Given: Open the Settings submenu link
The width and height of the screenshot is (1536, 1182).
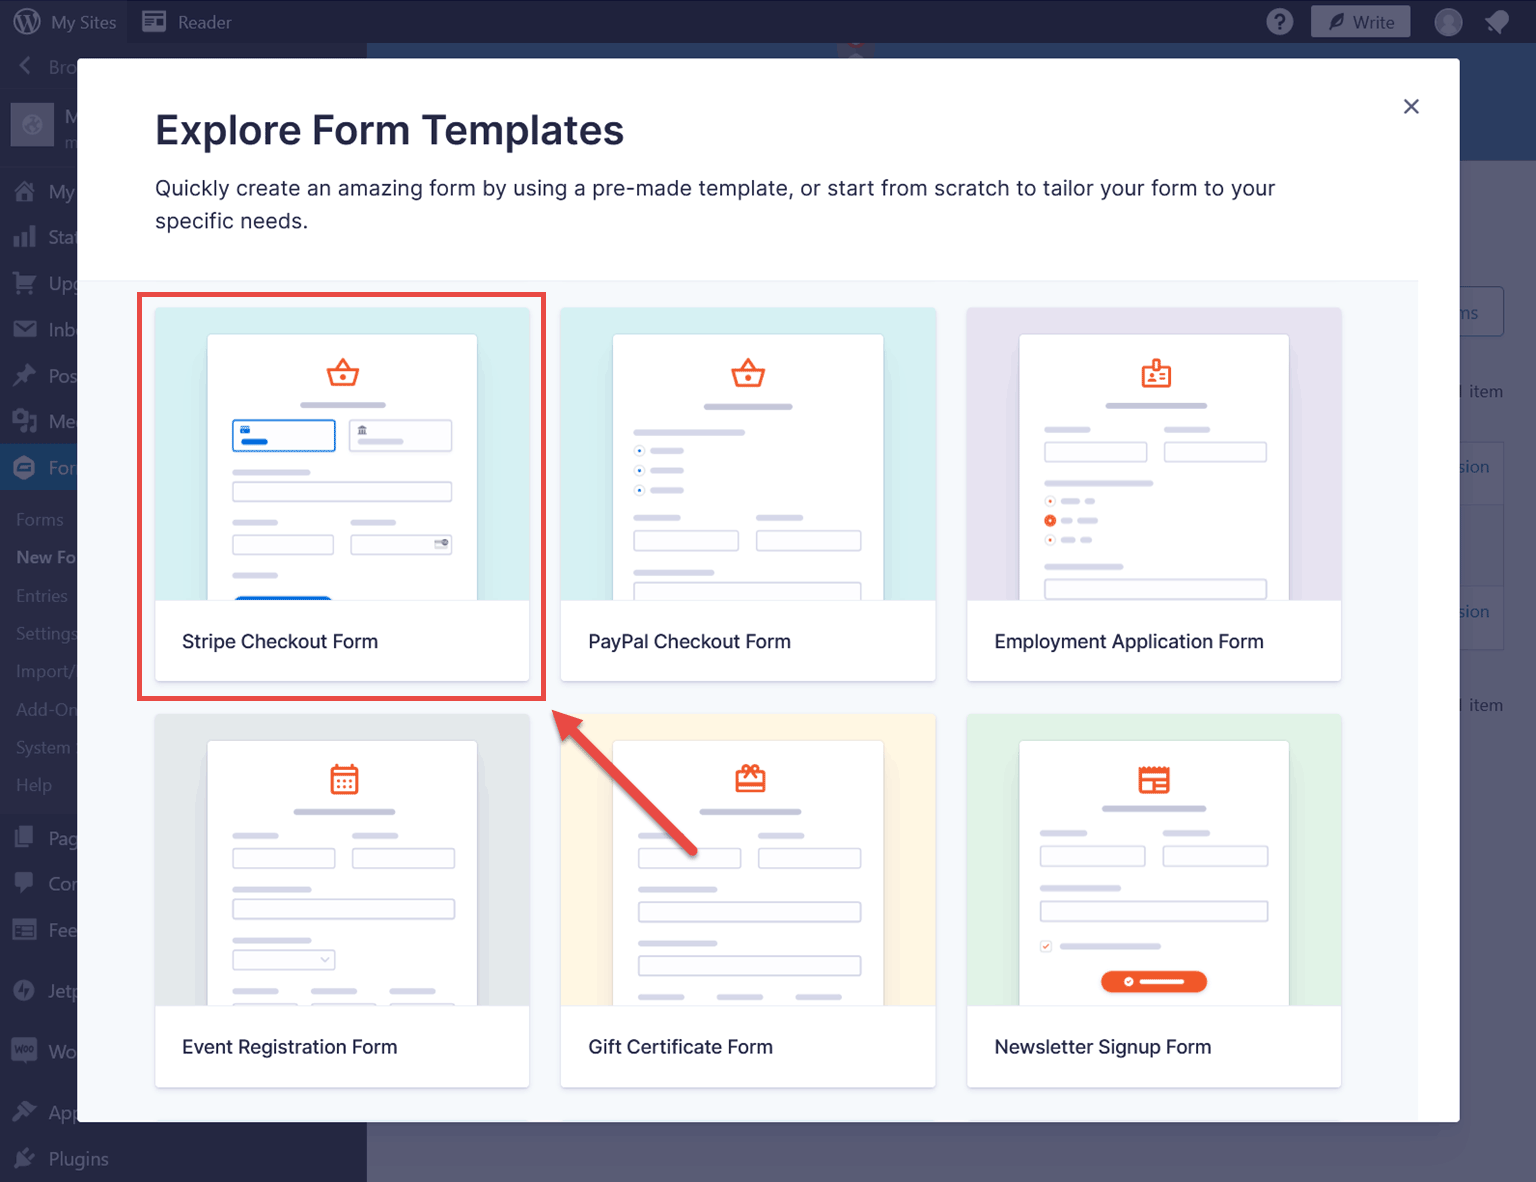Looking at the screenshot, I should 46,633.
